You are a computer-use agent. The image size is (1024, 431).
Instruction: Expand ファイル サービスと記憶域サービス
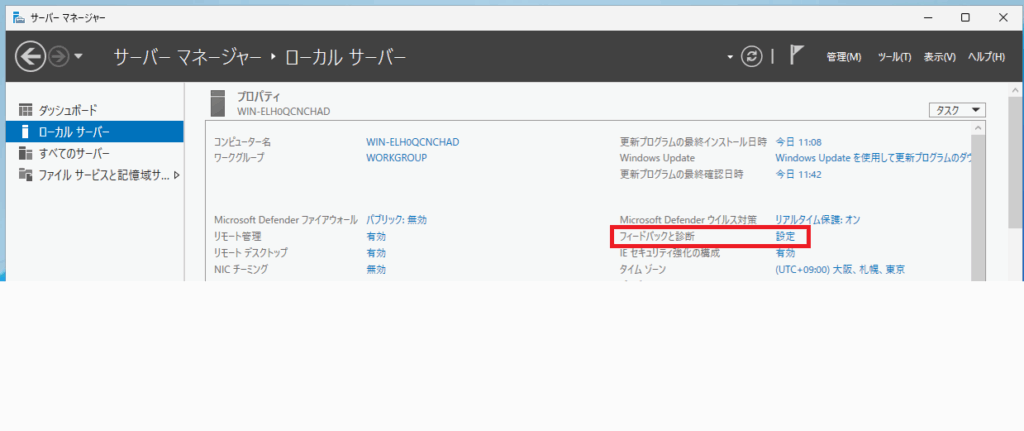pos(177,175)
